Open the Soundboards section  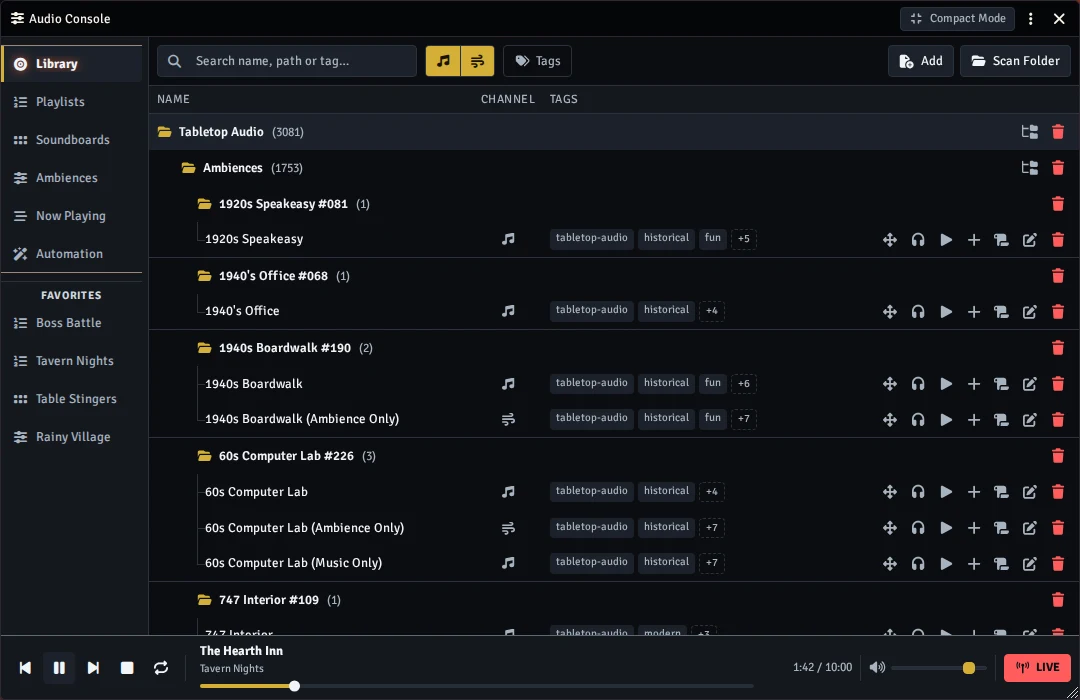click(72, 140)
